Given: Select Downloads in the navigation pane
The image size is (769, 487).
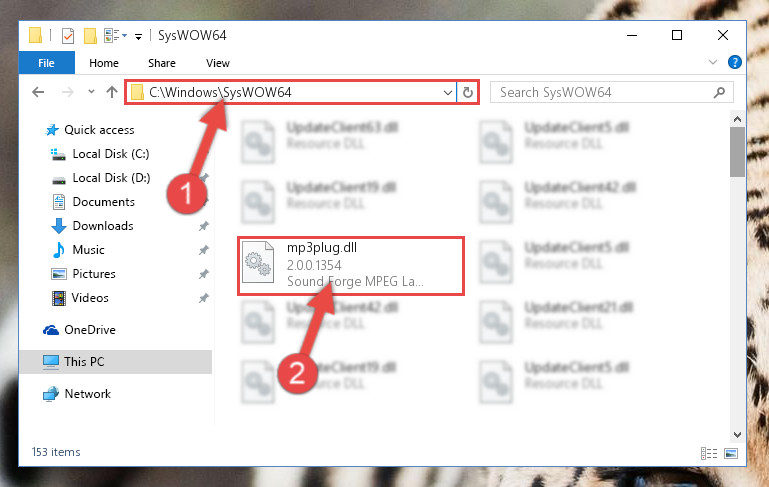Looking at the screenshot, I should pos(103,226).
